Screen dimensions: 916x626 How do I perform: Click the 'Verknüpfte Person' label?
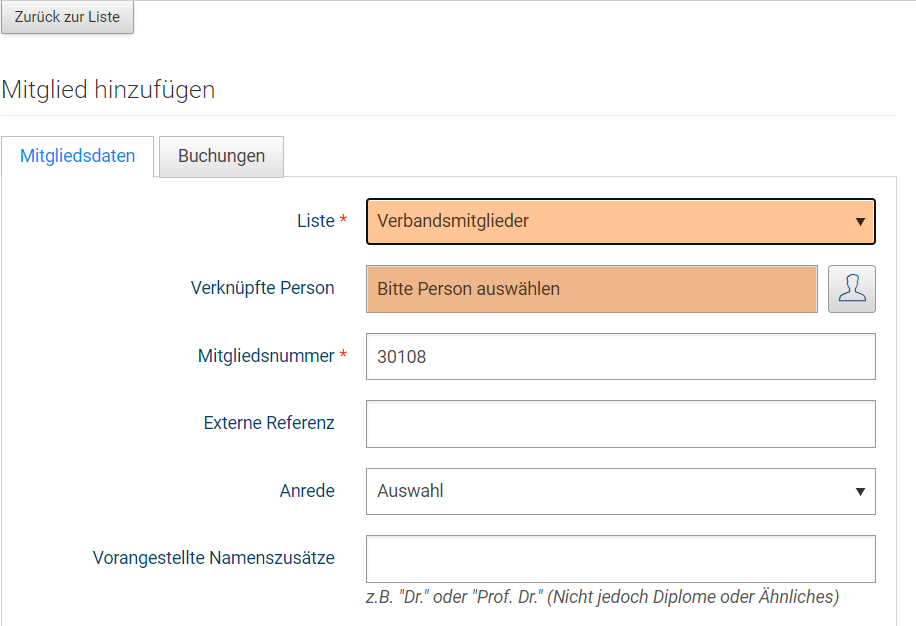coord(262,288)
